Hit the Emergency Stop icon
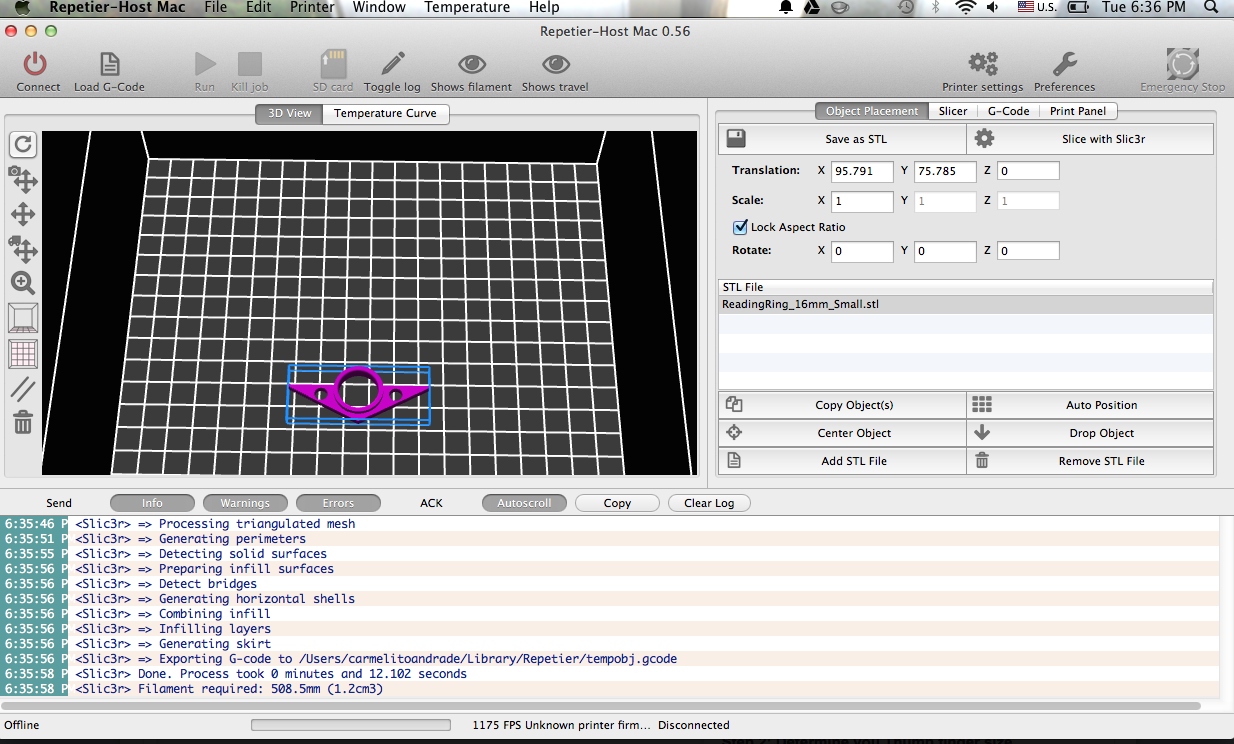This screenshot has width=1234, height=744. 1183,64
